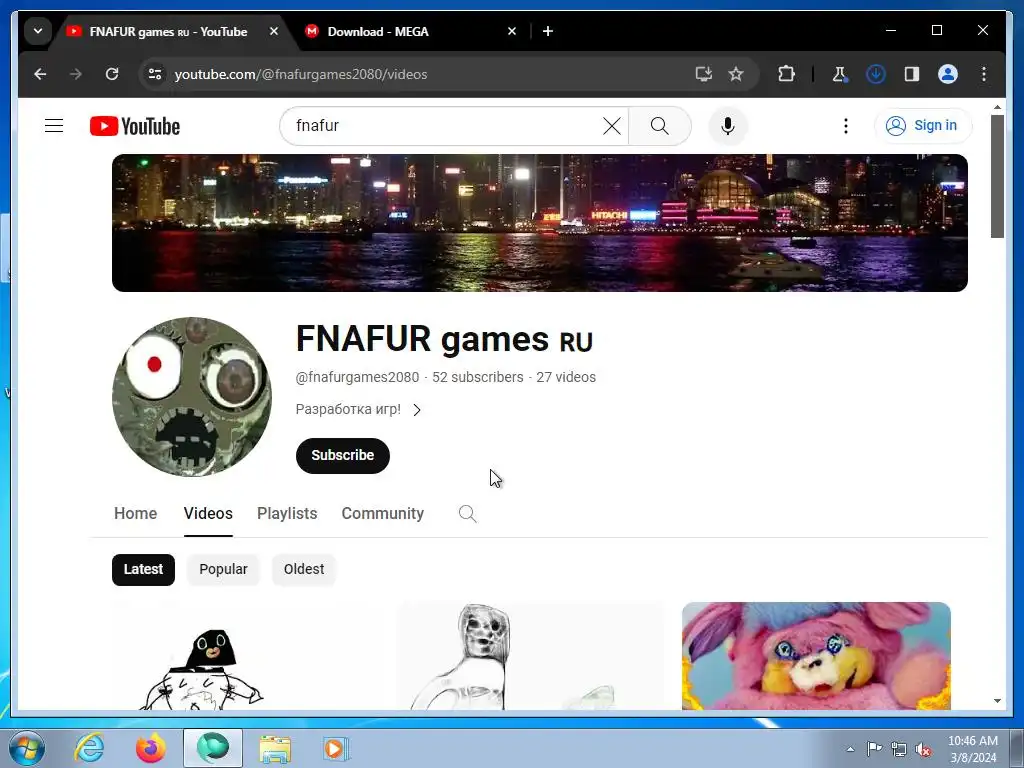The height and width of the screenshot is (768, 1024).
Task: Select the Videos tab
Action: [208, 513]
